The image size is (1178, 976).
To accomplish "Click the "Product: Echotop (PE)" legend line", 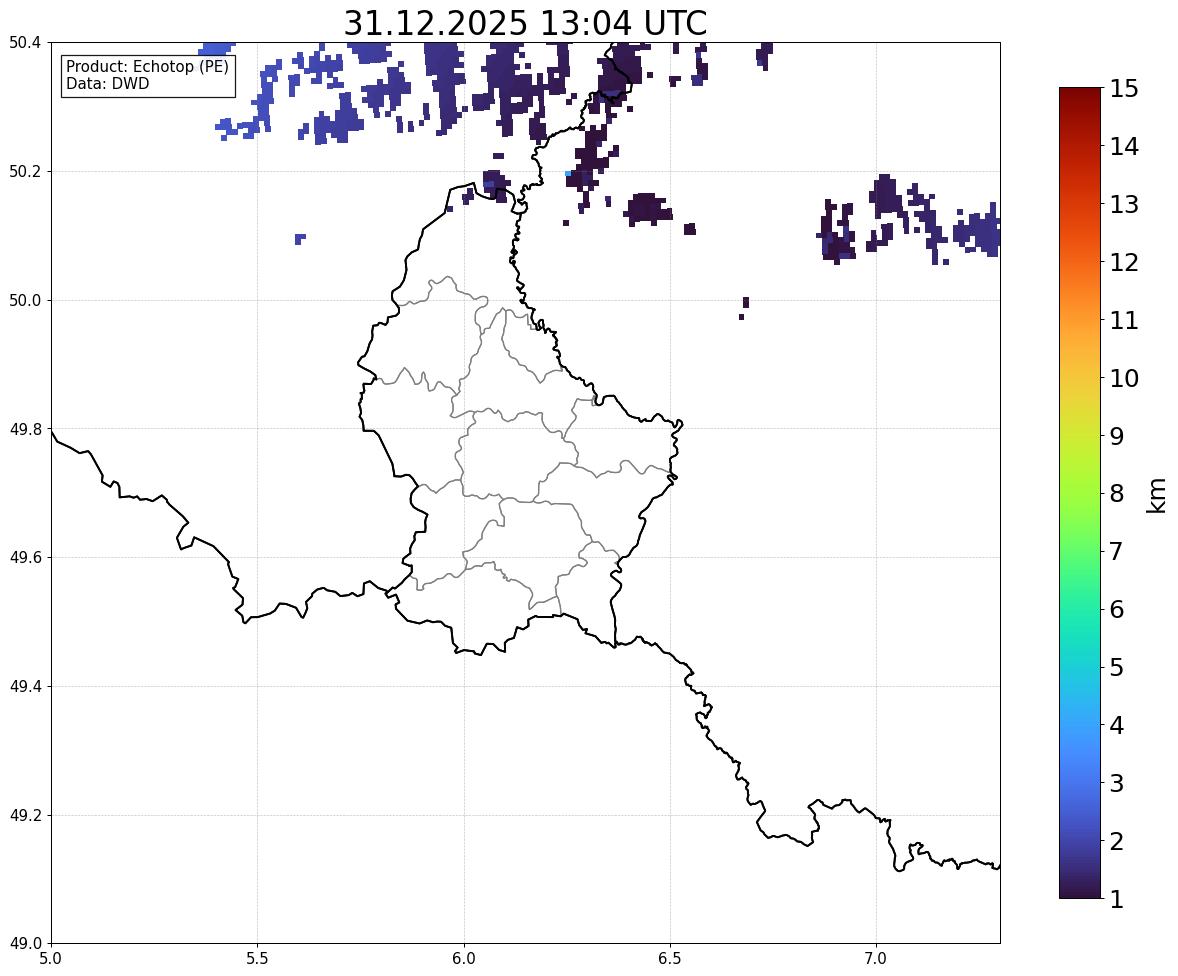I will 147,67.
